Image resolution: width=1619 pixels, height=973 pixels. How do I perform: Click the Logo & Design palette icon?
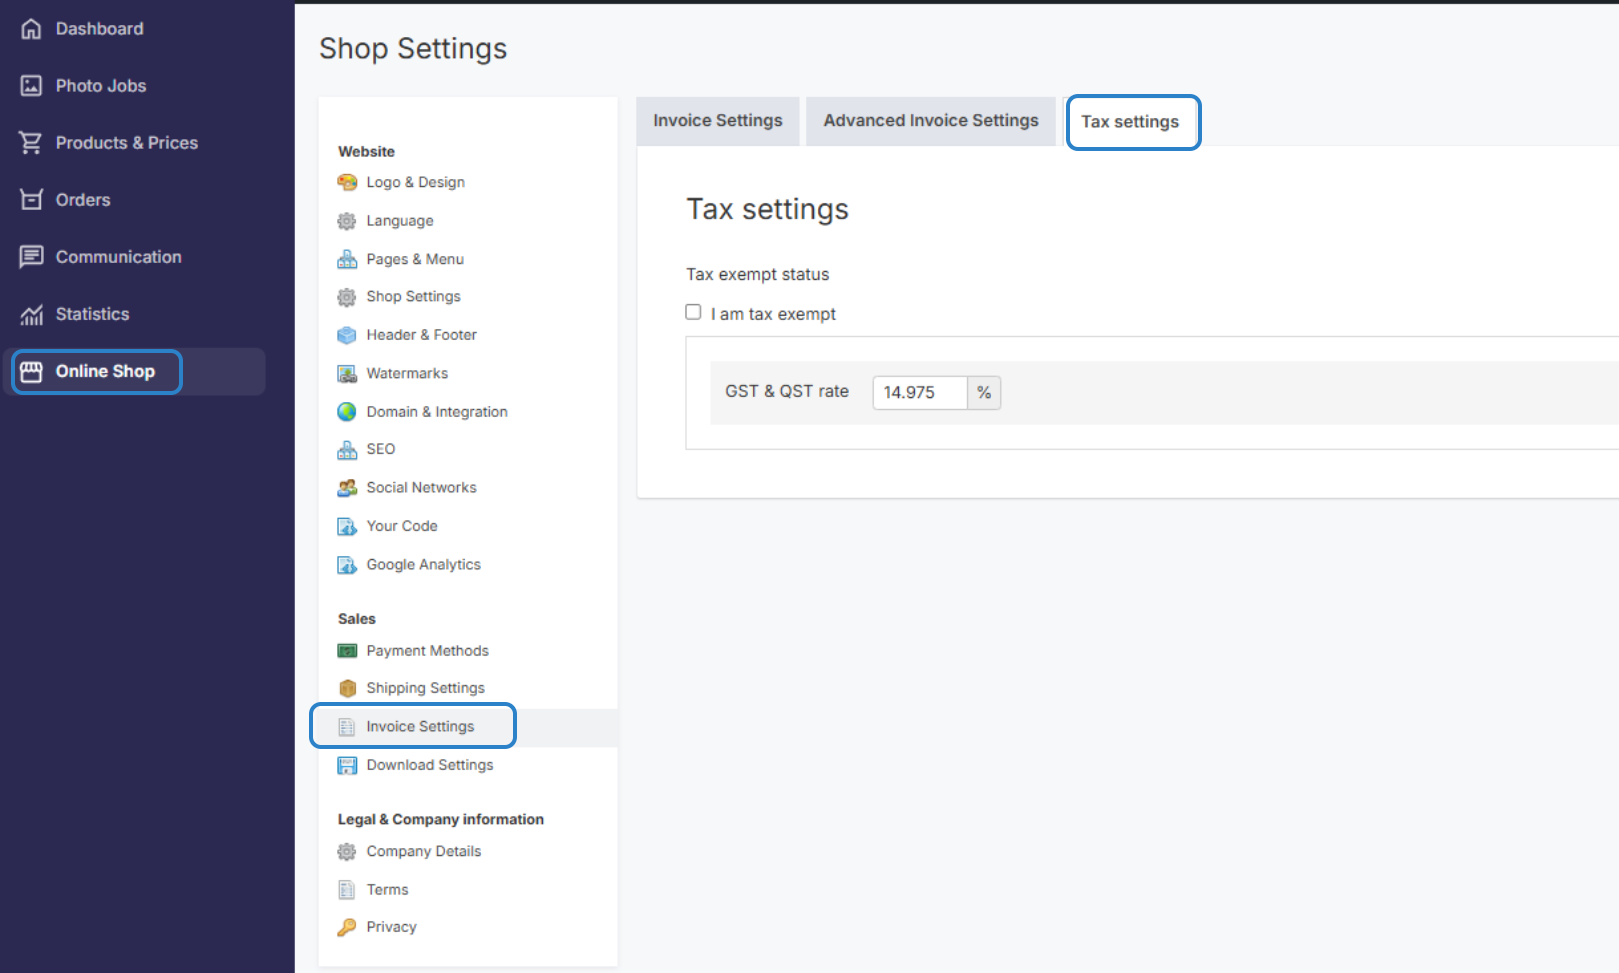click(x=347, y=182)
